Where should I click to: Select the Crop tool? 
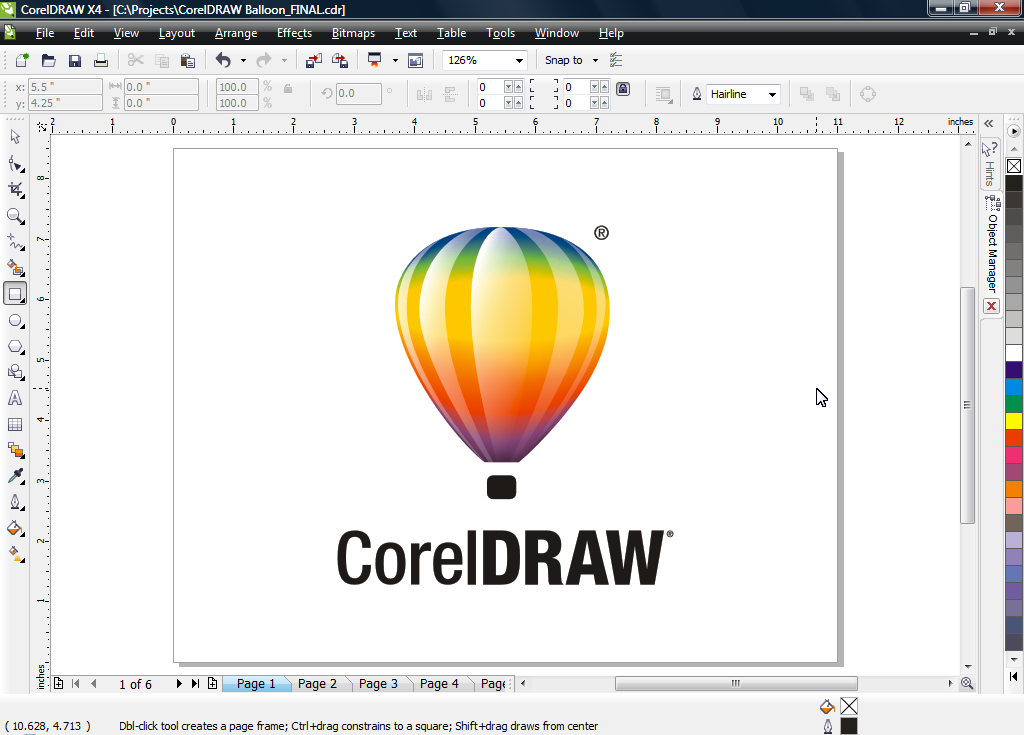[x=15, y=190]
